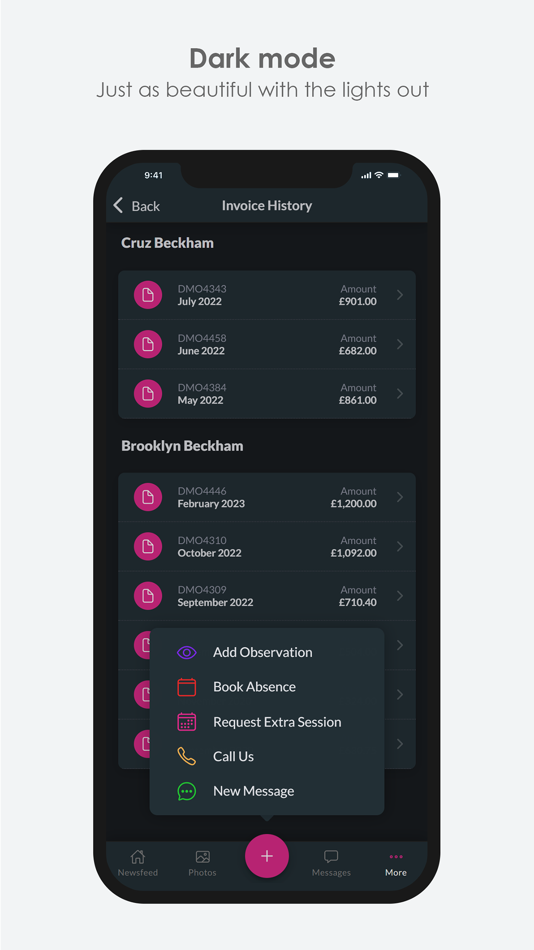
Task: Tap the red calendar Book Absence icon
Action: (187, 687)
